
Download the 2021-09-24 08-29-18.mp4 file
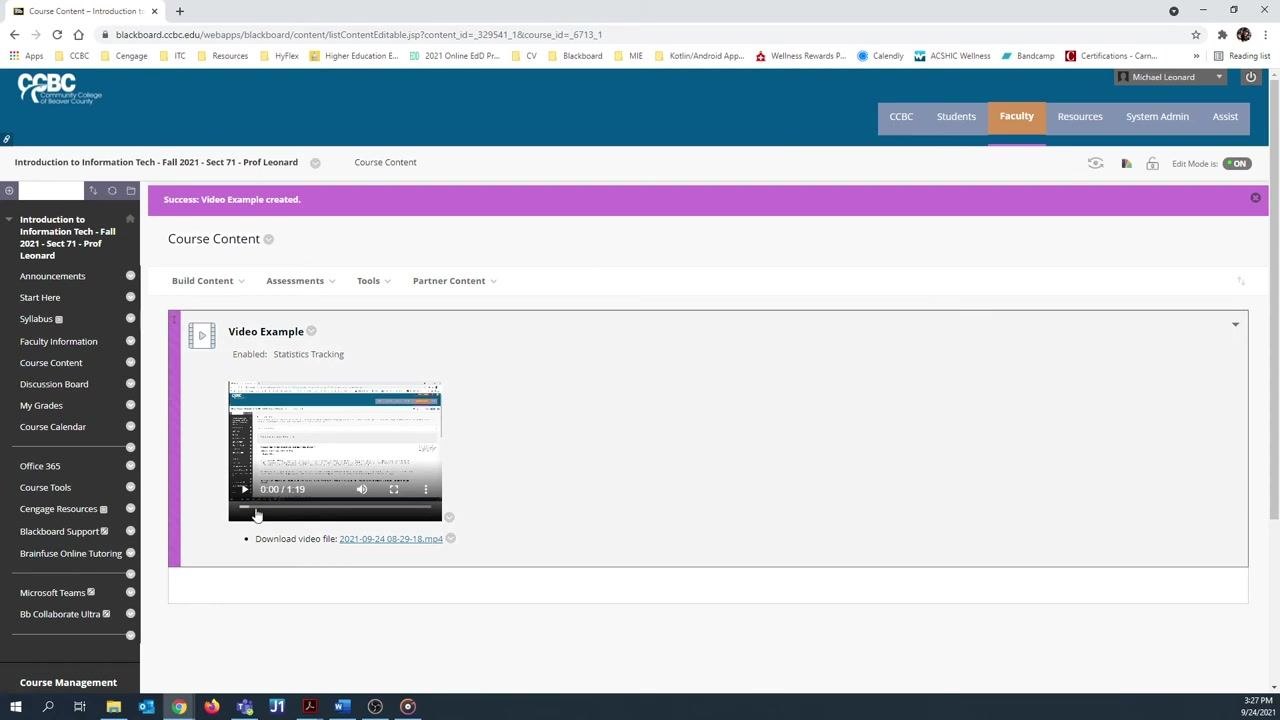[x=391, y=539]
